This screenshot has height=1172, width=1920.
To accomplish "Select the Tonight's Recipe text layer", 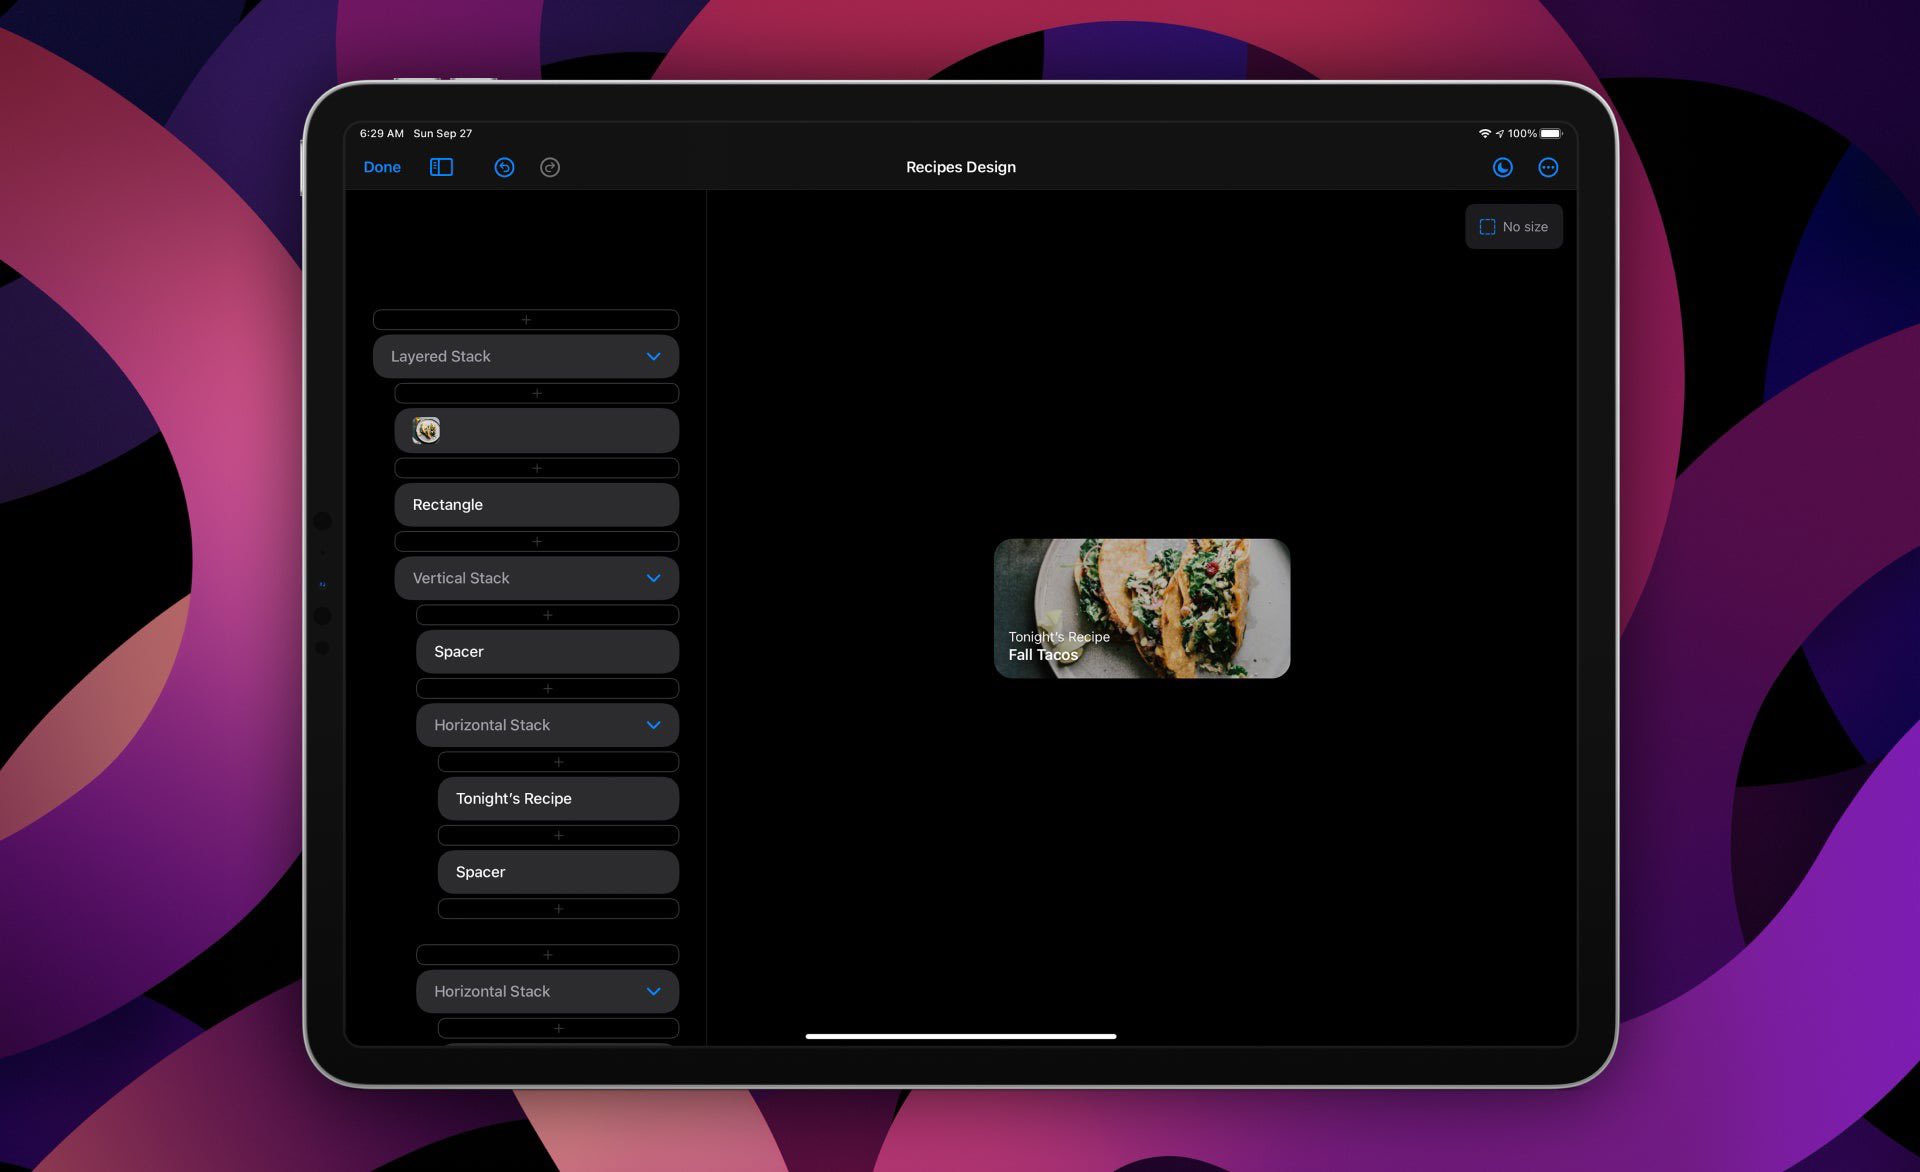I will [x=558, y=798].
